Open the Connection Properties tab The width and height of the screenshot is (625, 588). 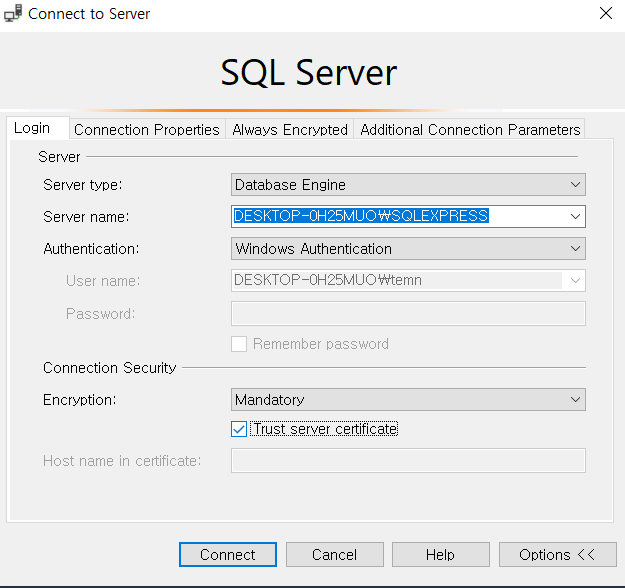pos(147,130)
